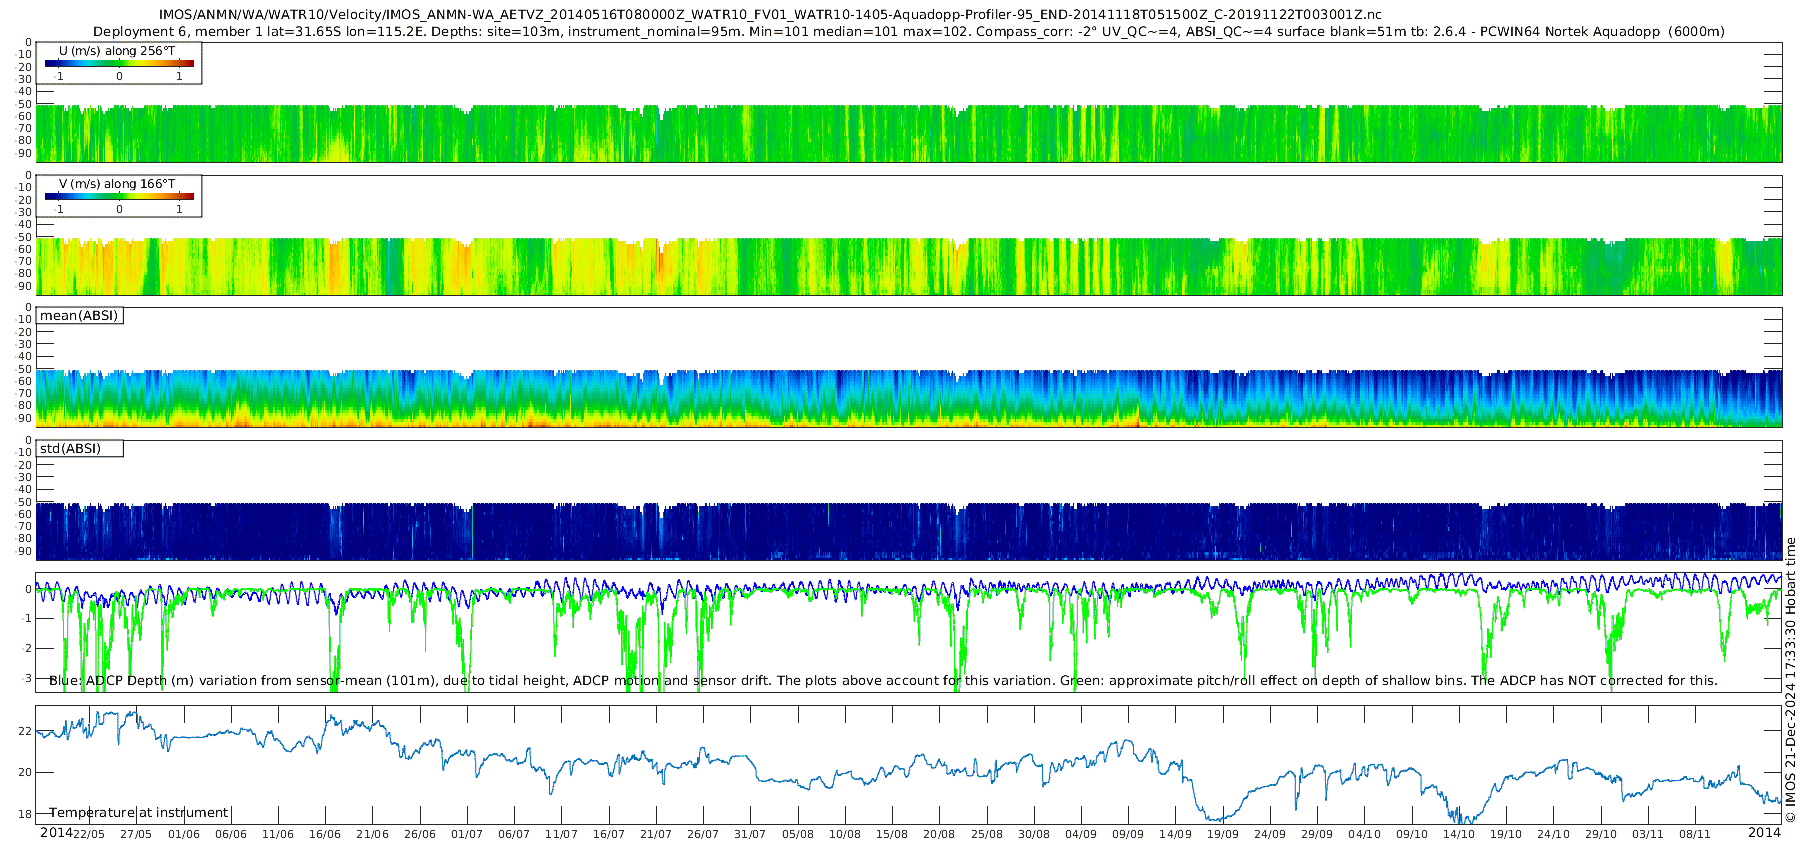Choose the 16/06 date tick label
This screenshot has height=850, width=1800.
point(325,834)
